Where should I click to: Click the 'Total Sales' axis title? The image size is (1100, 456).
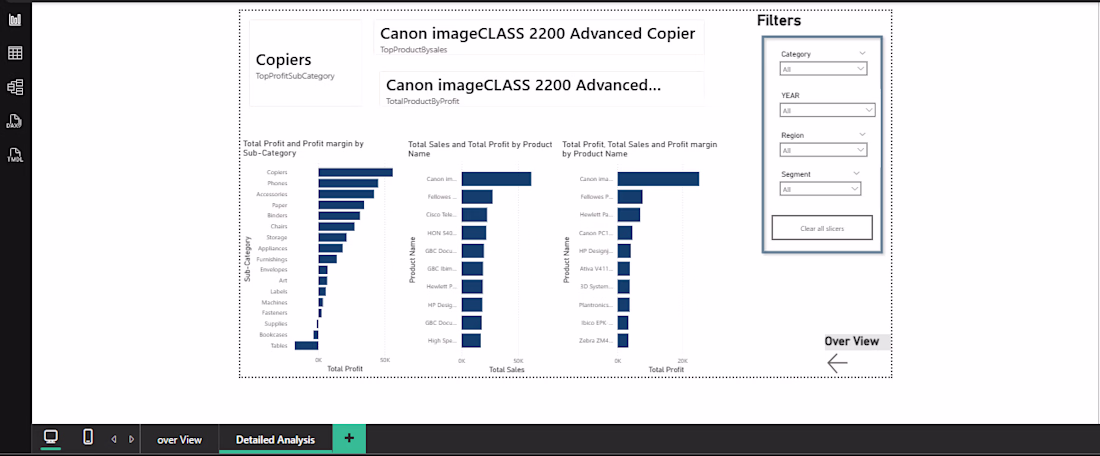507,370
